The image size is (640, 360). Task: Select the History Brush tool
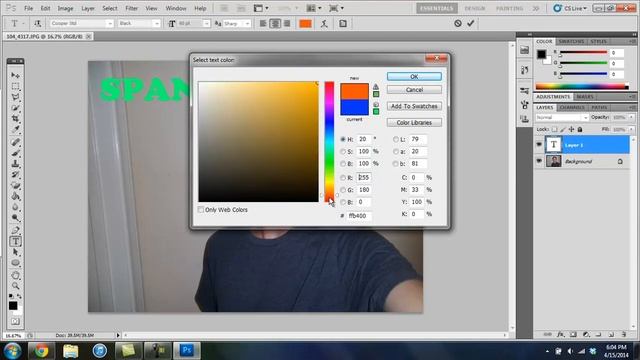tap(15, 175)
